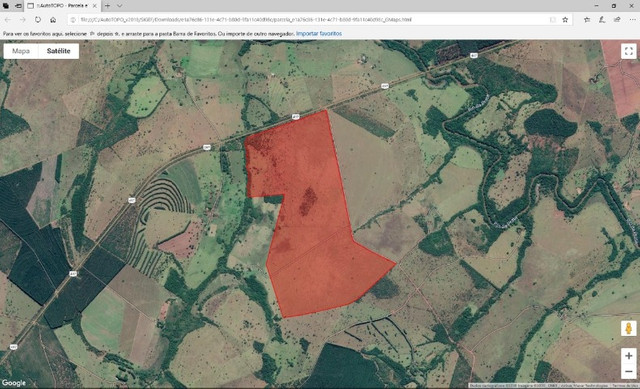Switch to Mapa view

[x=21, y=51]
